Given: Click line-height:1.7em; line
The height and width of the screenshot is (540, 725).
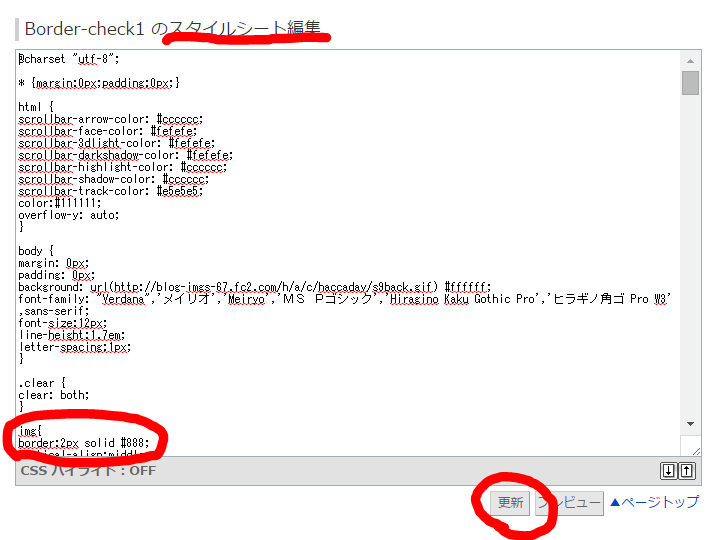Looking at the screenshot, I should [72, 335].
